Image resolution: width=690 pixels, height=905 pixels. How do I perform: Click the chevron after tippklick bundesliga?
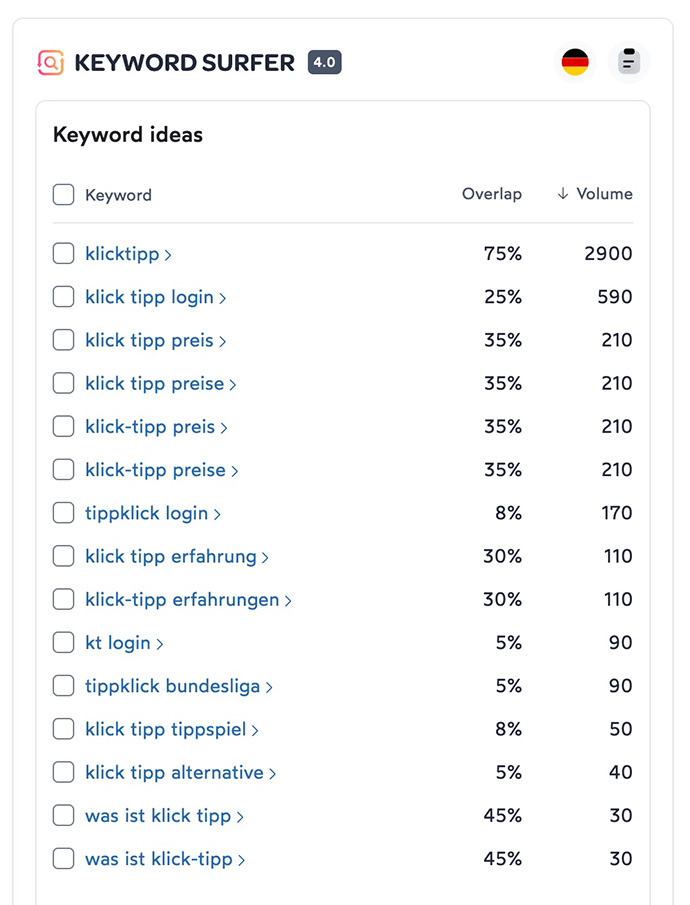point(269,687)
